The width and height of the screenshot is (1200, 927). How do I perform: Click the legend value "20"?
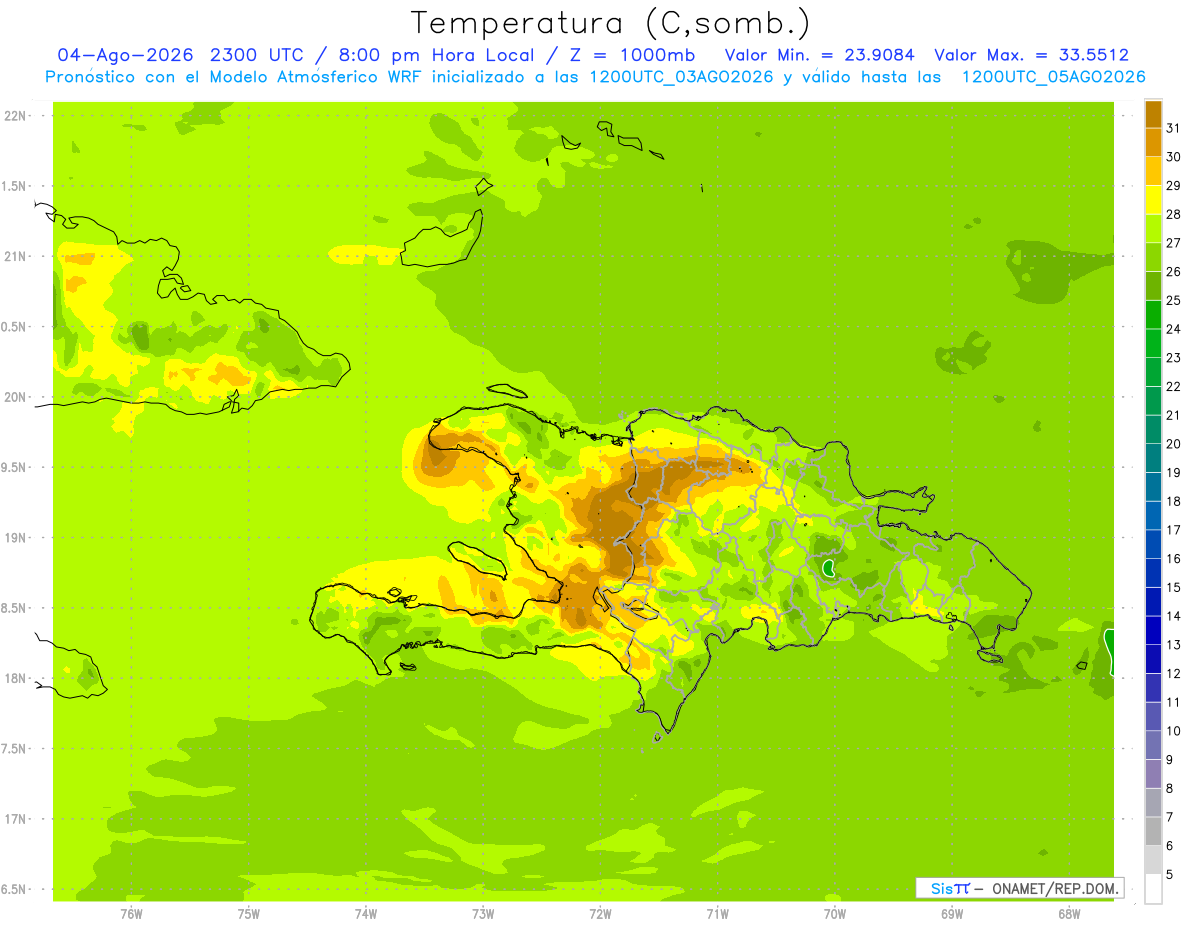1174,444
